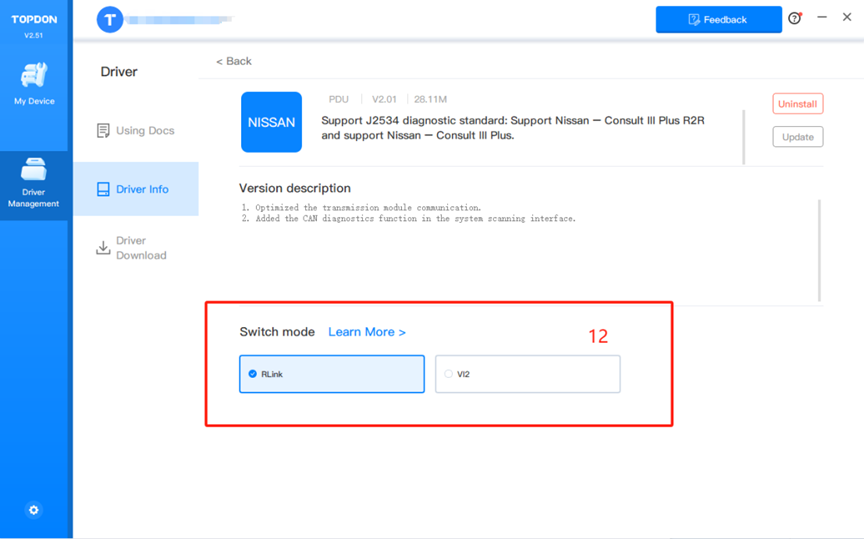The width and height of the screenshot is (864, 539).
Task: Click the Driver Download arrow icon
Action: point(103,247)
